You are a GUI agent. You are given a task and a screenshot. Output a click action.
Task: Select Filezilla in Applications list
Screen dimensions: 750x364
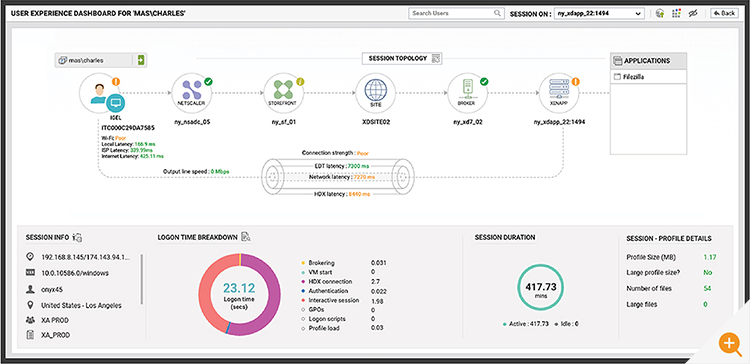click(x=649, y=77)
